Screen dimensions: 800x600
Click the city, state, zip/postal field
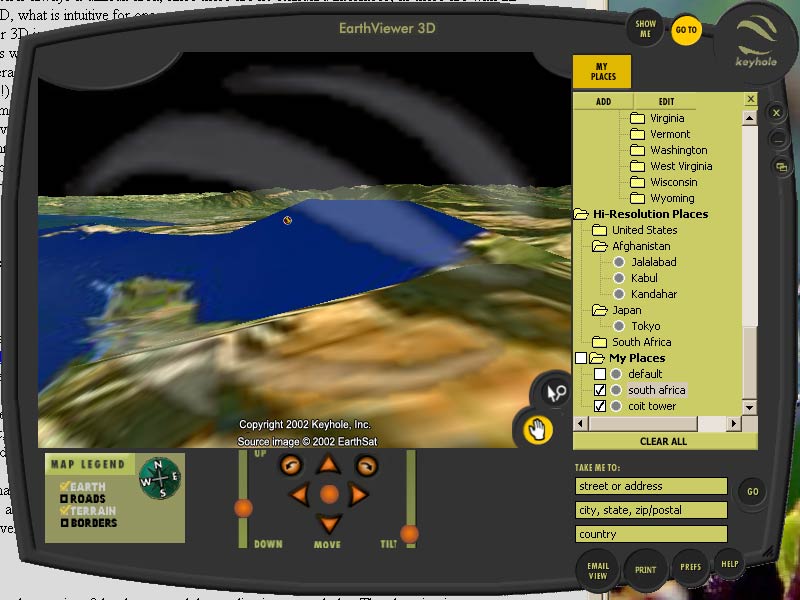click(x=651, y=510)
